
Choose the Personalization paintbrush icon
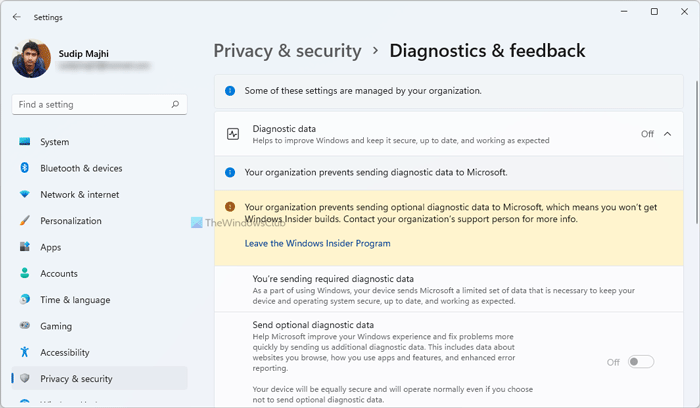pyautogui.click(x=25, y=221)
